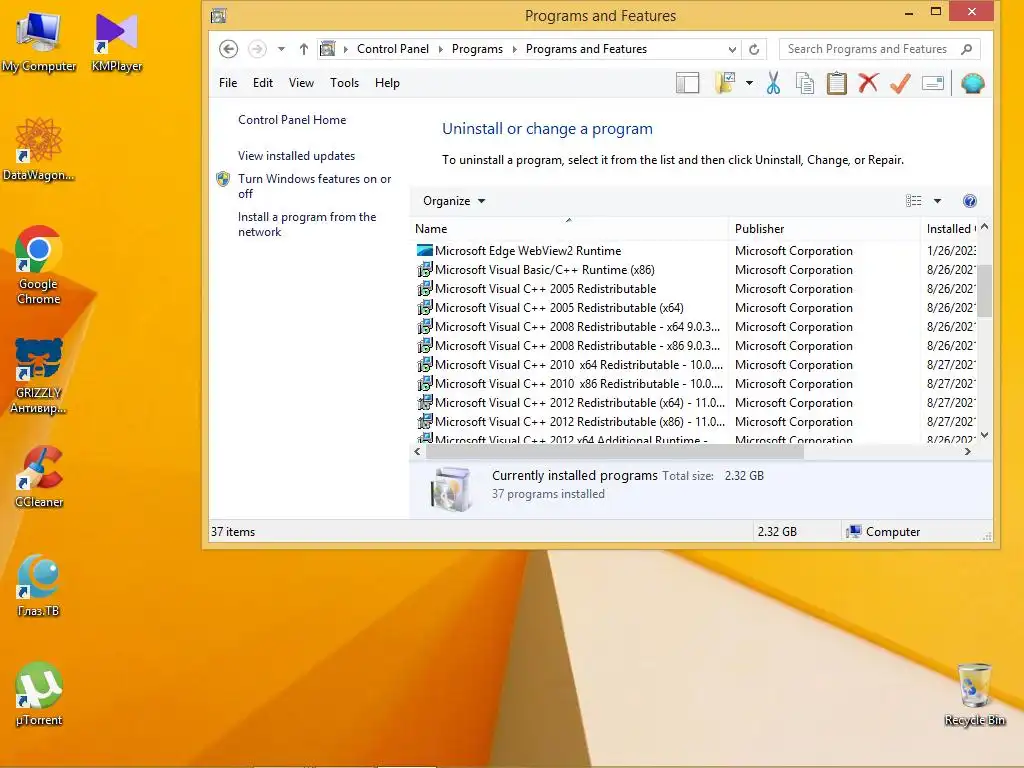Open Turn Windows features on or off
The height and width of the screenshot is (768, 1024).
314,186
